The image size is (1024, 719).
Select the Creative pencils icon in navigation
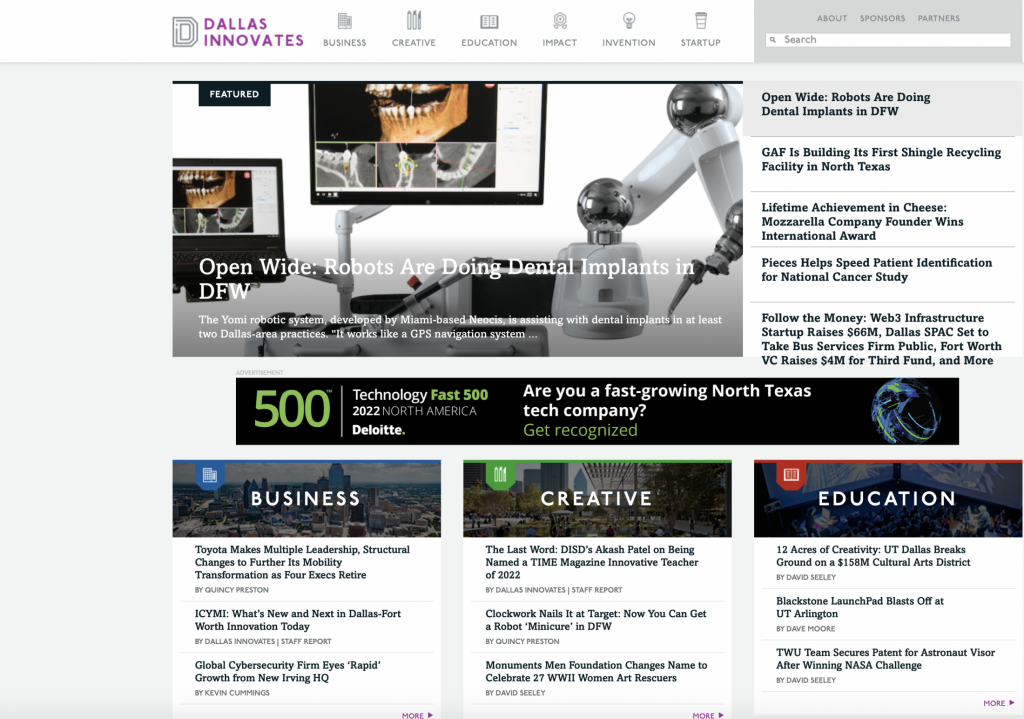(414, 21)
